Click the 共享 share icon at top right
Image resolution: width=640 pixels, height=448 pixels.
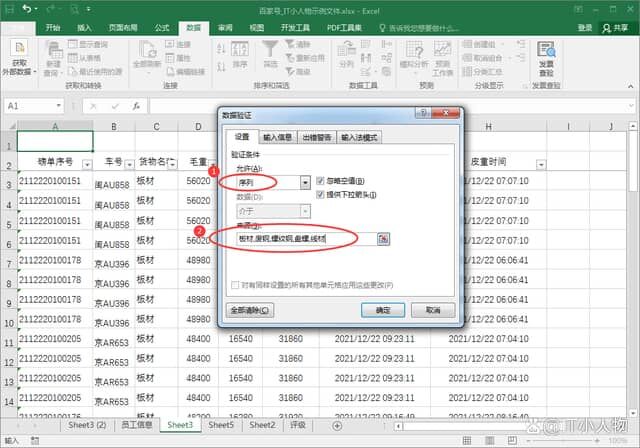point(617,28)
